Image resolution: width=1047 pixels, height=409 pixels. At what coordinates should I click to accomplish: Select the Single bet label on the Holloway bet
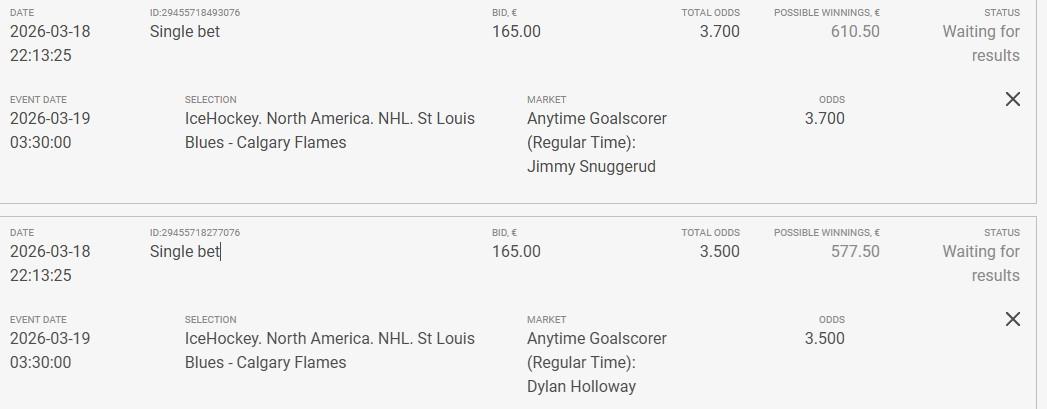(185, 251)
